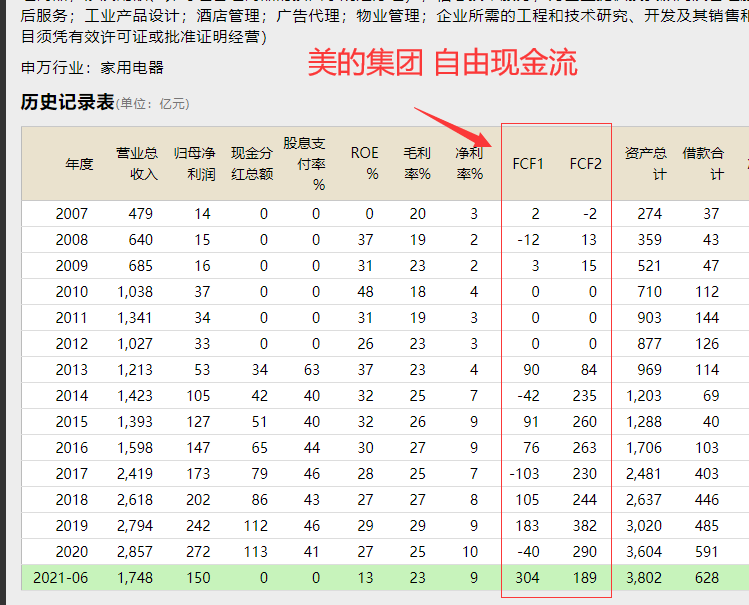Click net profit 105 in 2014 row
The width and height of the screenshot is (749, 605).
point(198,396)
